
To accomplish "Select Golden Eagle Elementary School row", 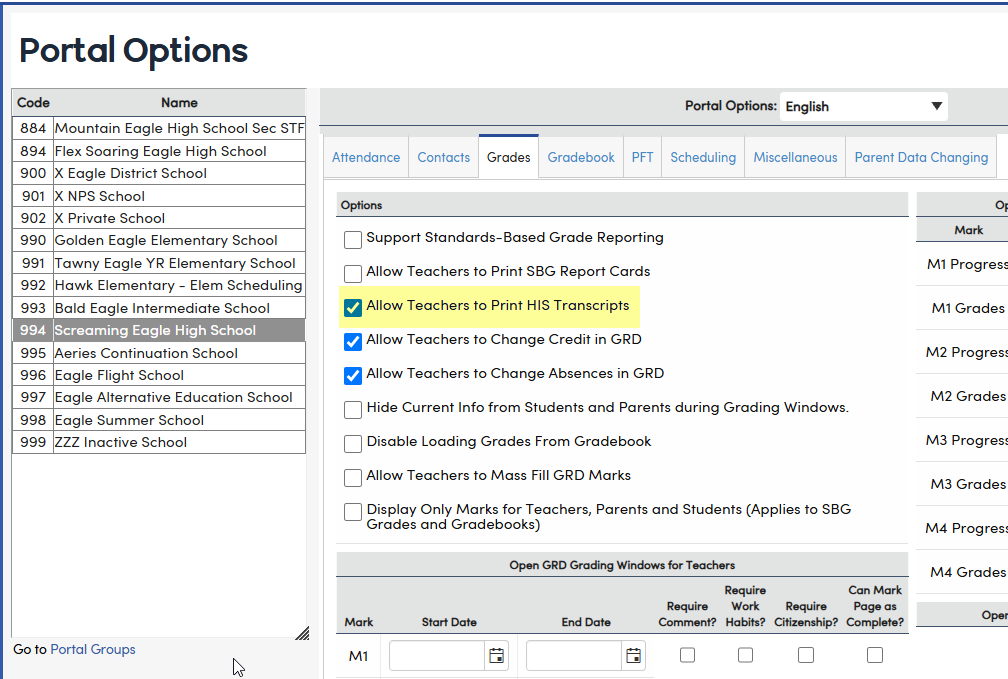I will pyautogui.click(x=159, y=240).
